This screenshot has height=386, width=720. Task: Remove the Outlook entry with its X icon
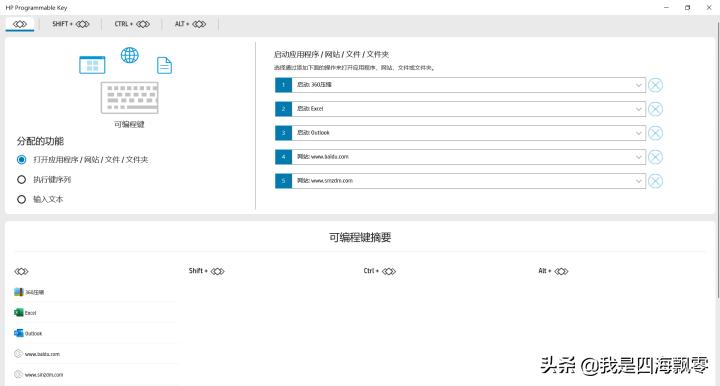(x=655, y=133)
